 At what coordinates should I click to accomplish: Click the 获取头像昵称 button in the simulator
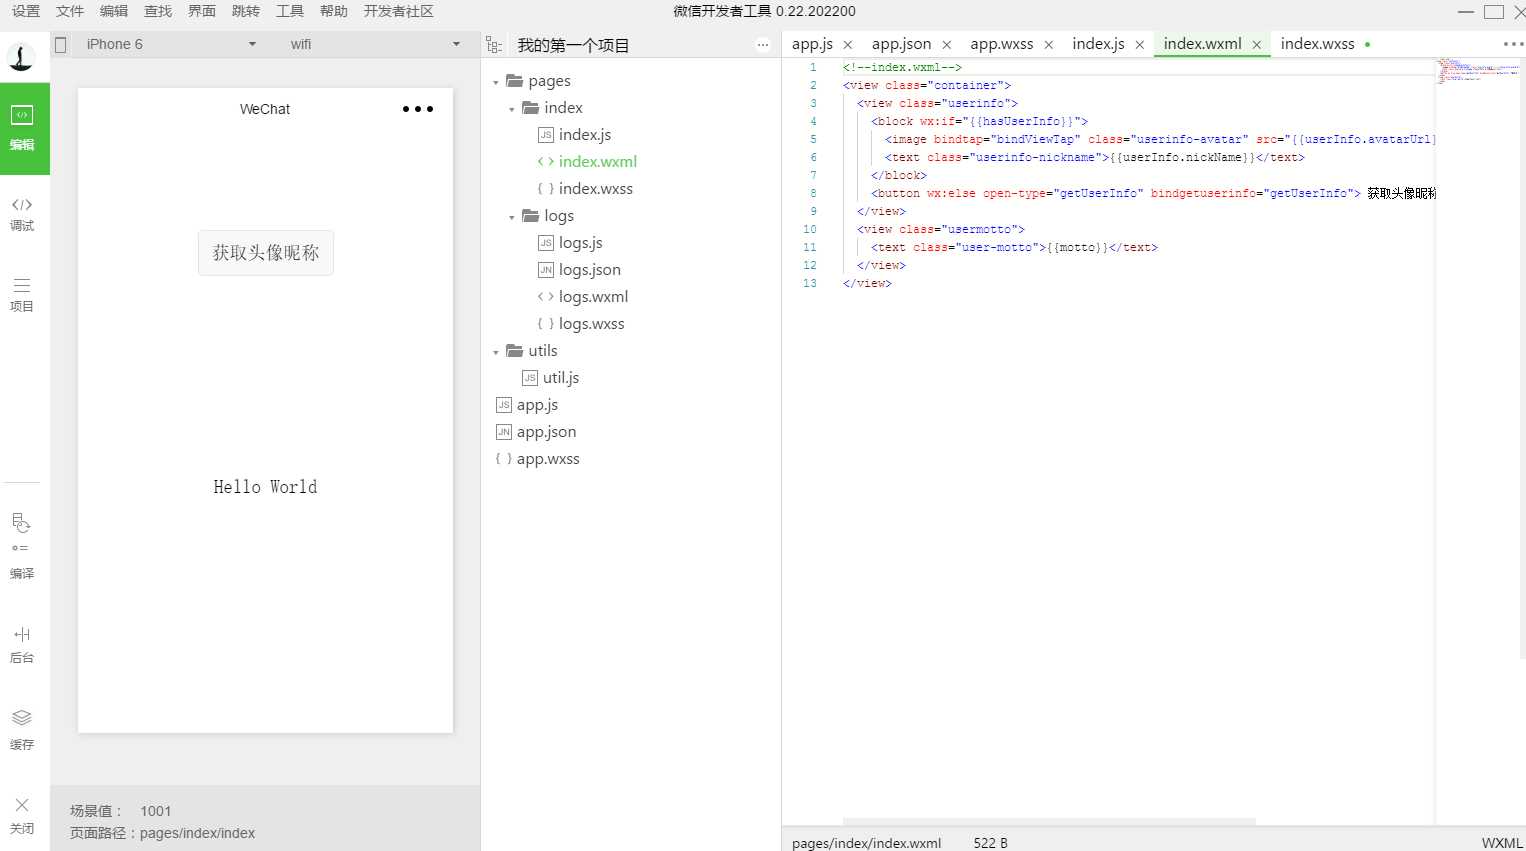tap(266, 253)
